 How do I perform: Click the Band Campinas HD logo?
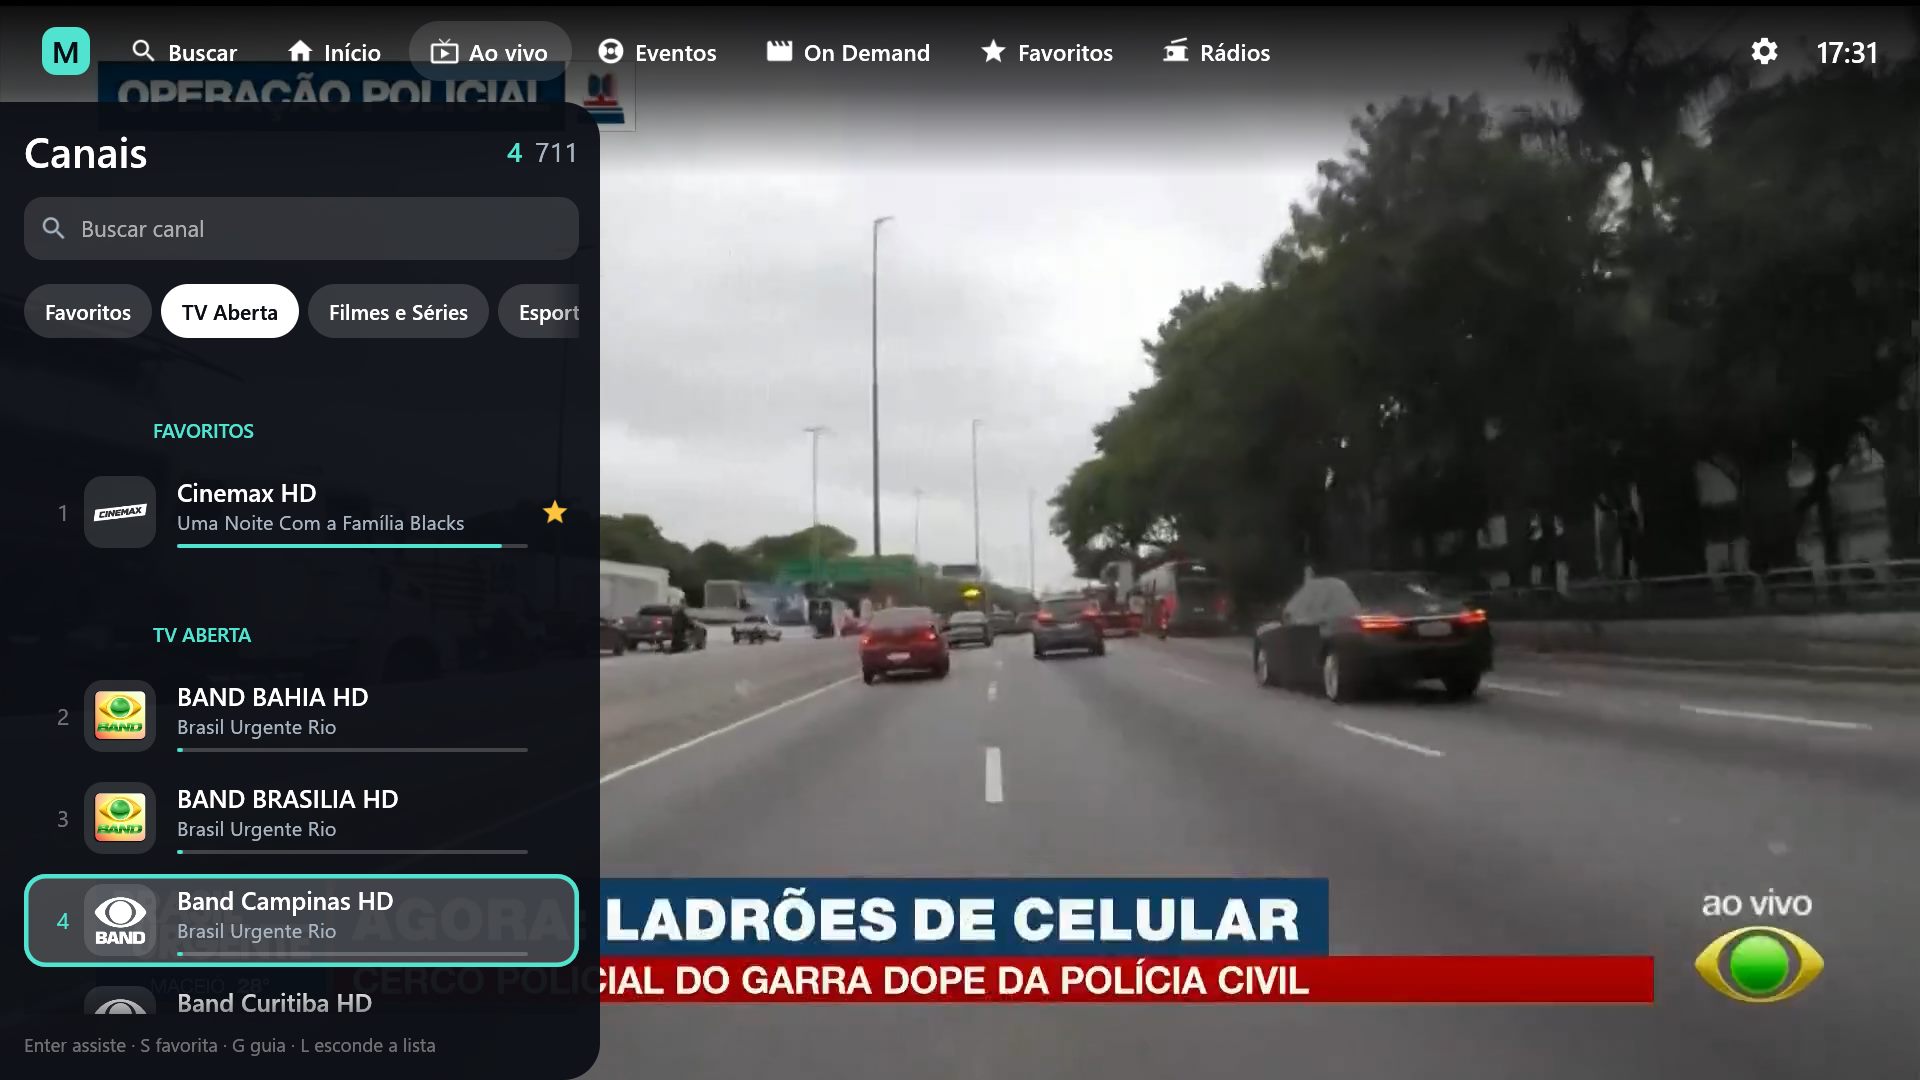[120, 920]
